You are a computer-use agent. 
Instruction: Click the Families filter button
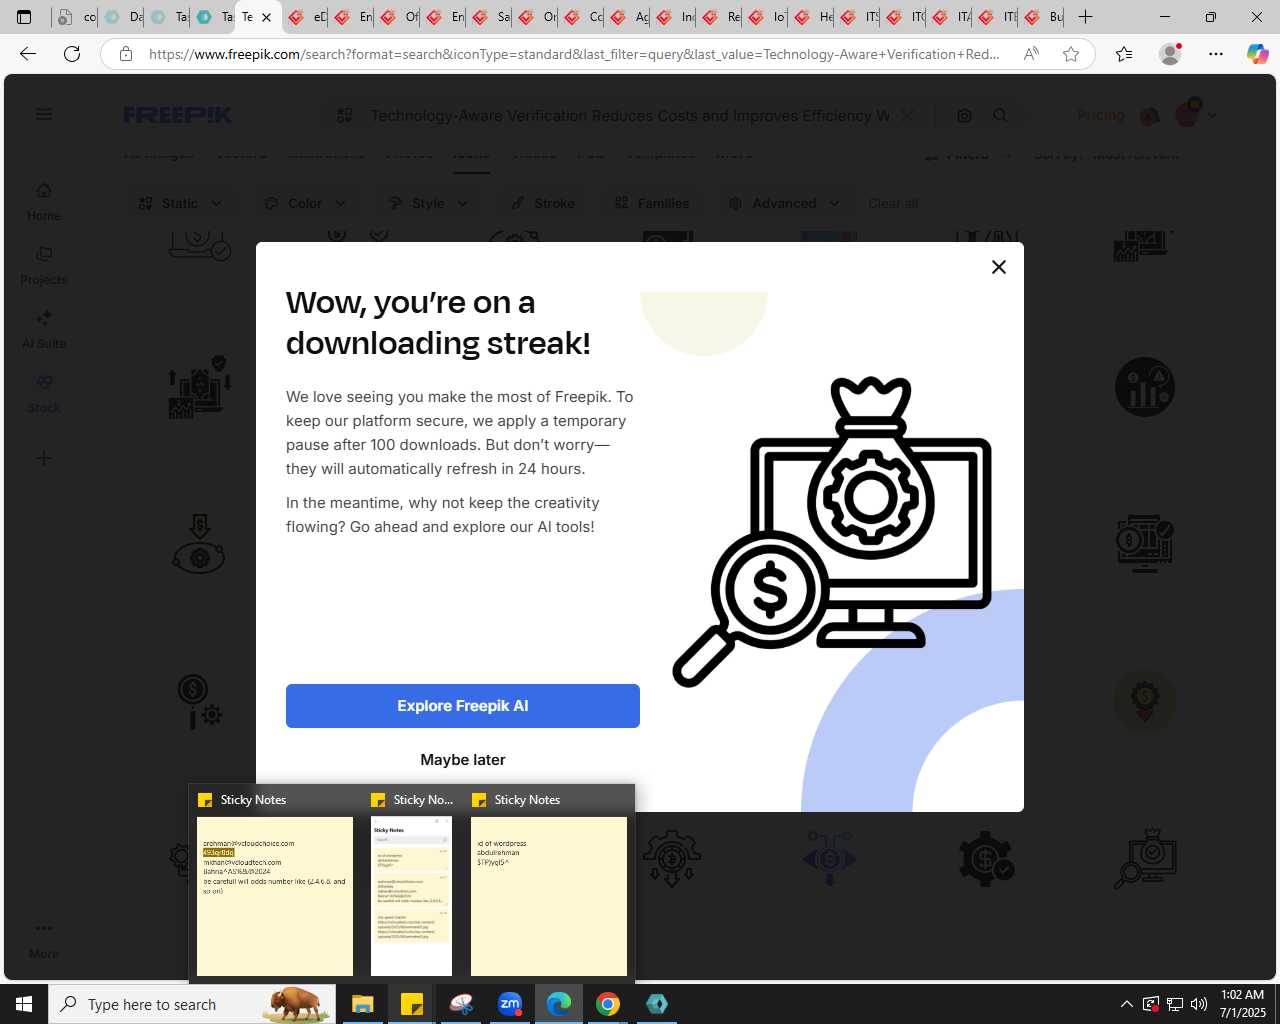pyautogui.click(x=652, y=203)
